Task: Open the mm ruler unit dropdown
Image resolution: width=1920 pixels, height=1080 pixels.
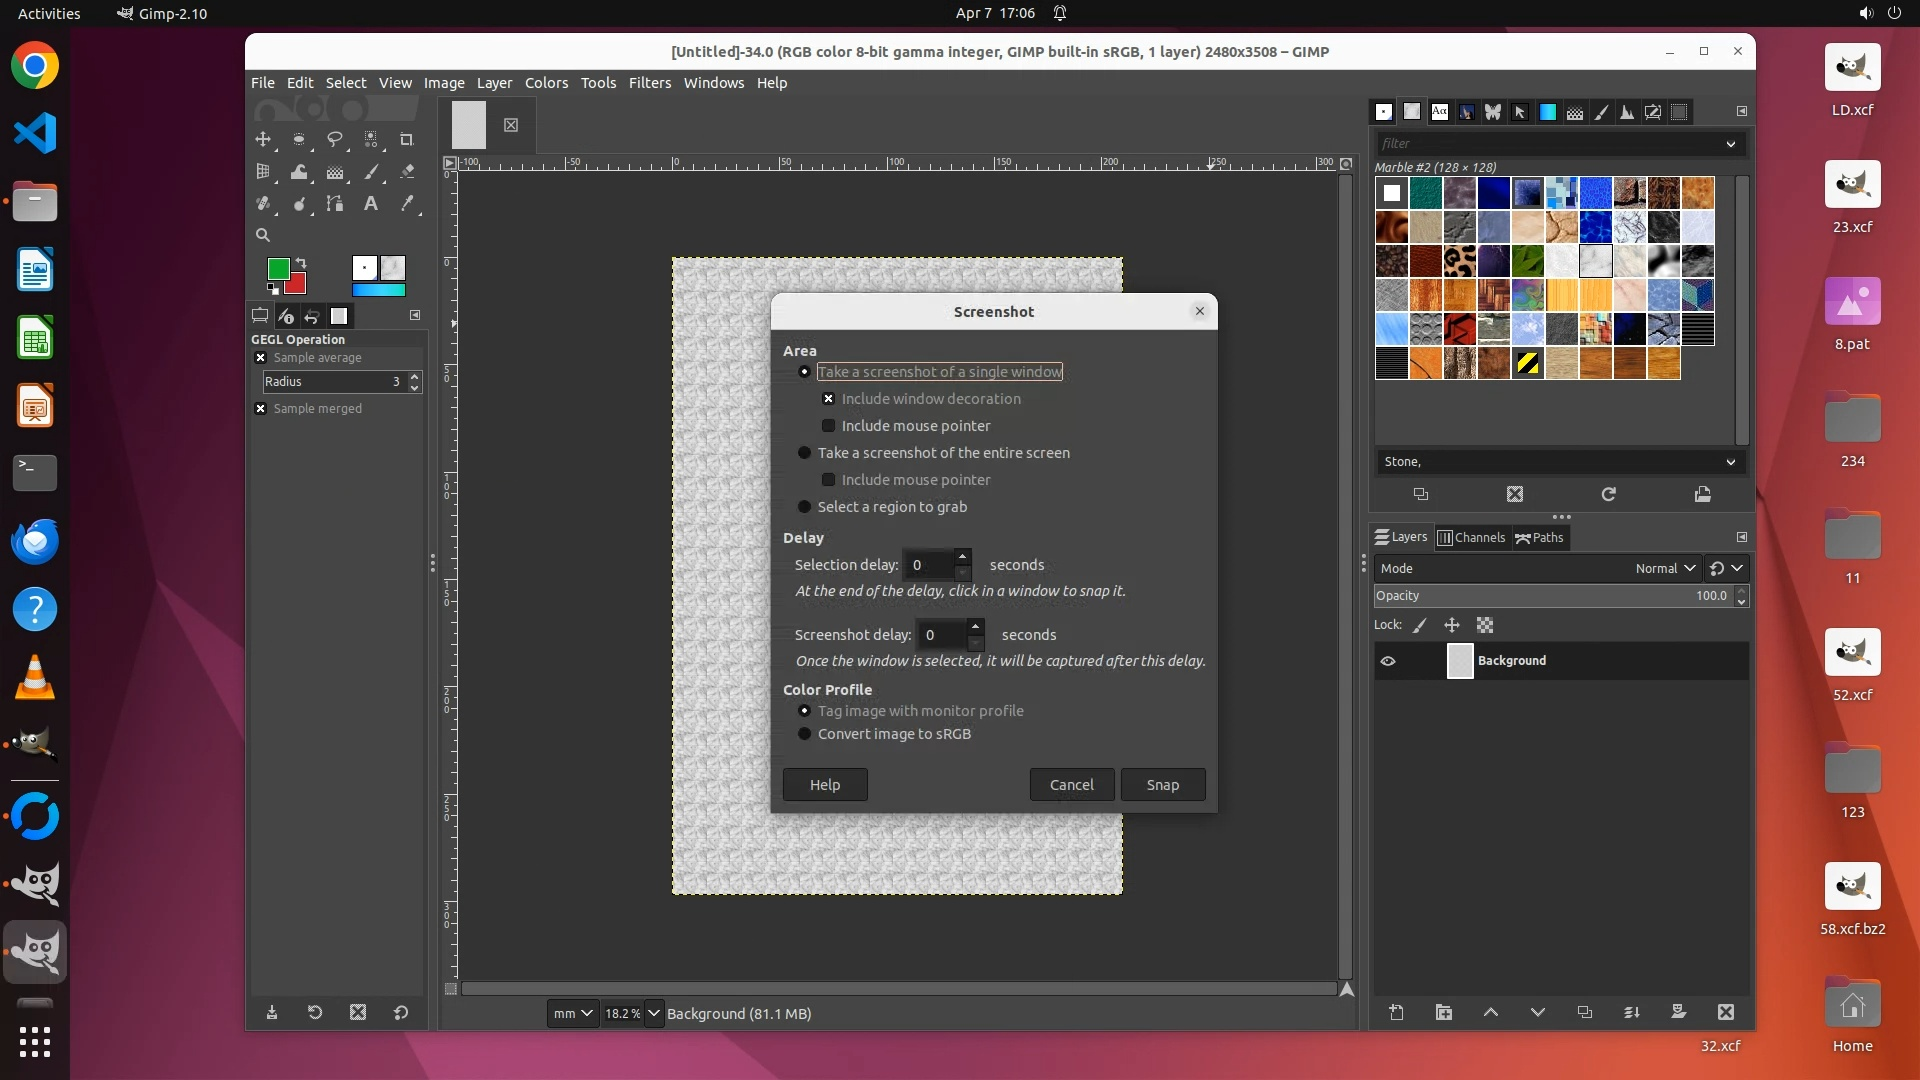Action: click(572, 1013)
